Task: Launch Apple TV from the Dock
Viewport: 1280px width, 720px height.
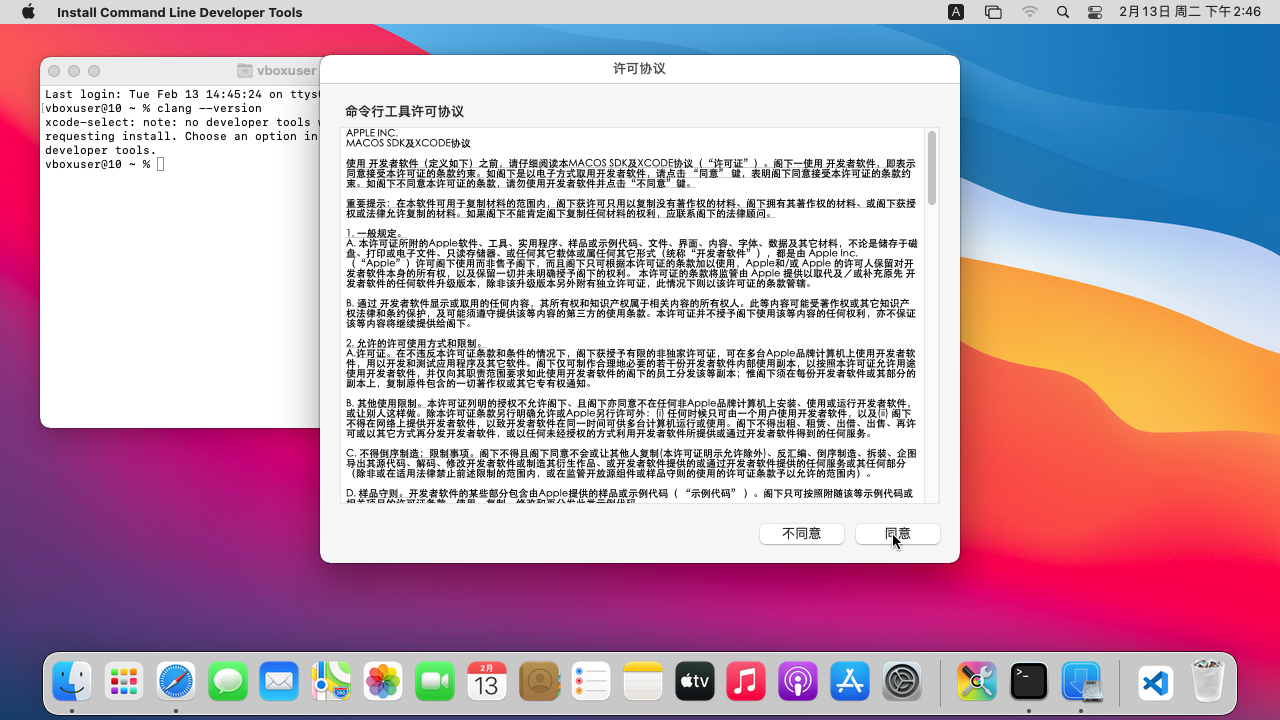Action: 695,682
